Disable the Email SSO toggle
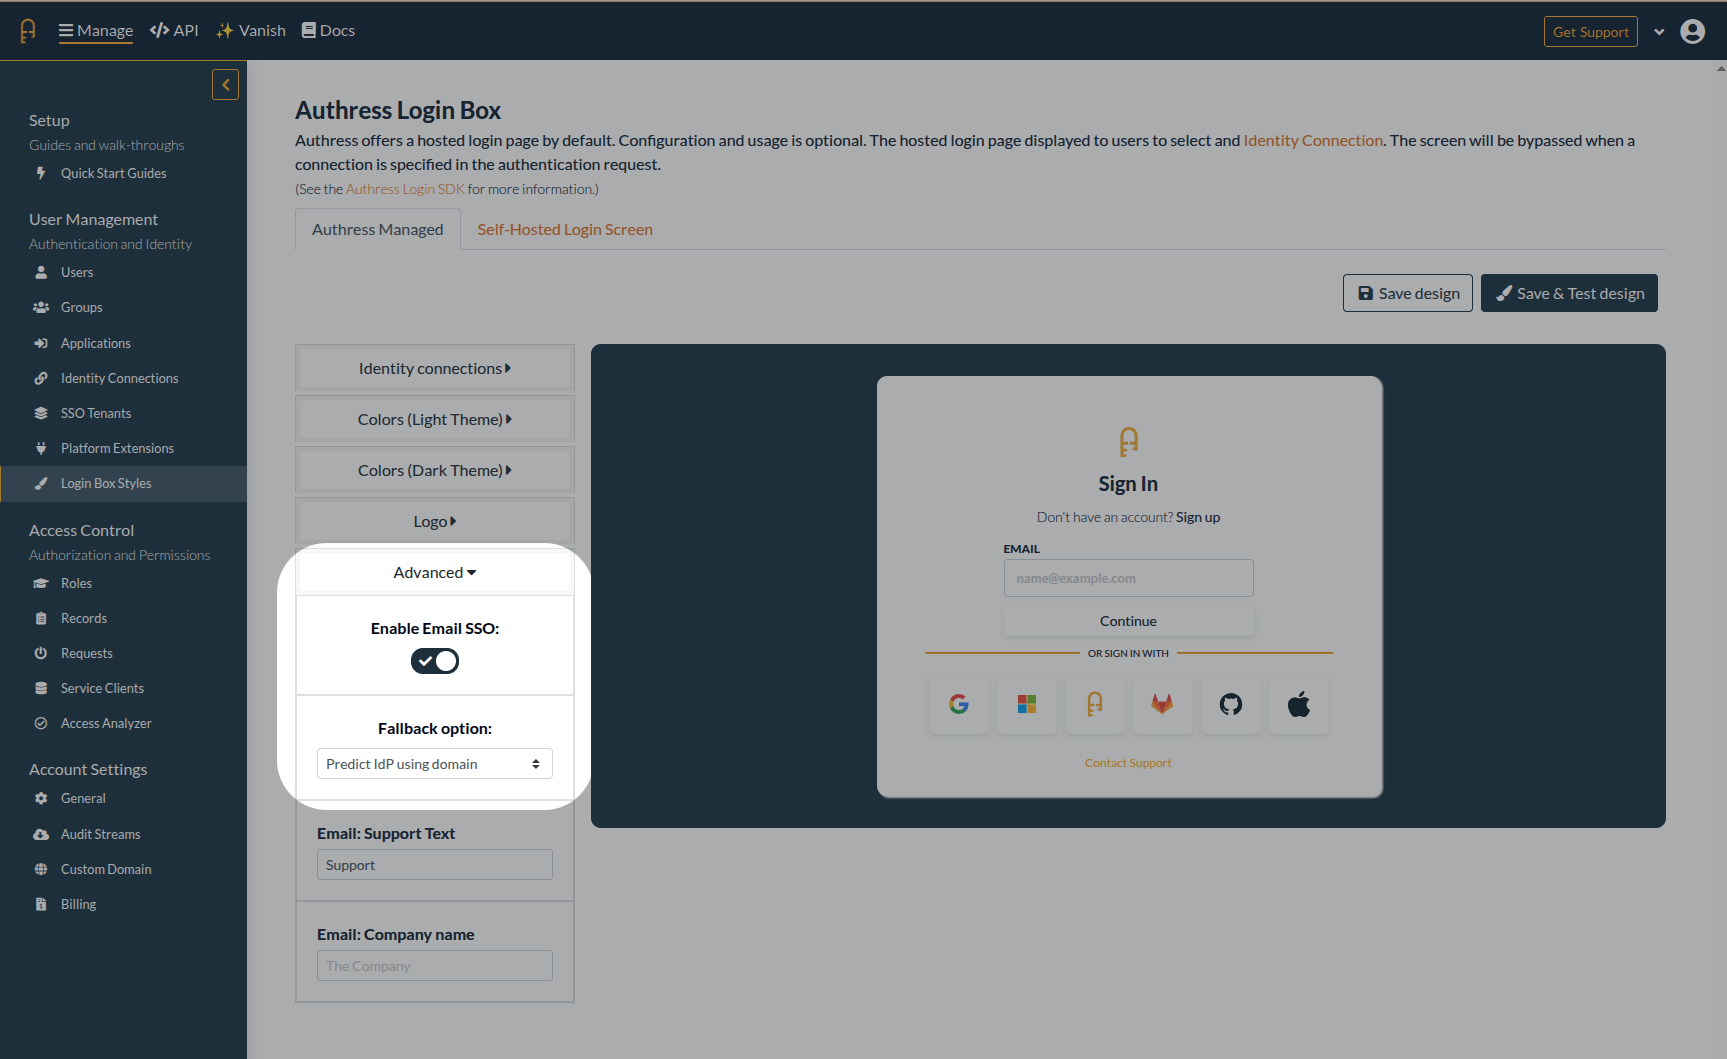Image resolution: width=1727 pixels, height=1059 pixels. (434, 661)
